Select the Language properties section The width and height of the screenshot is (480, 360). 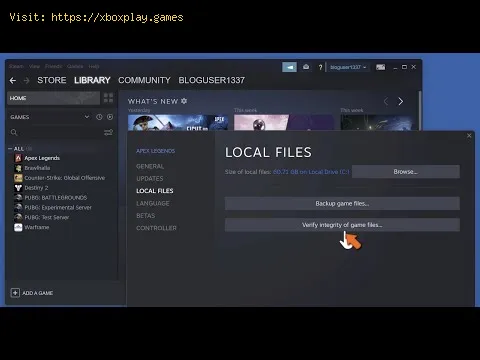pyautogui.click(x=153, y=203)
